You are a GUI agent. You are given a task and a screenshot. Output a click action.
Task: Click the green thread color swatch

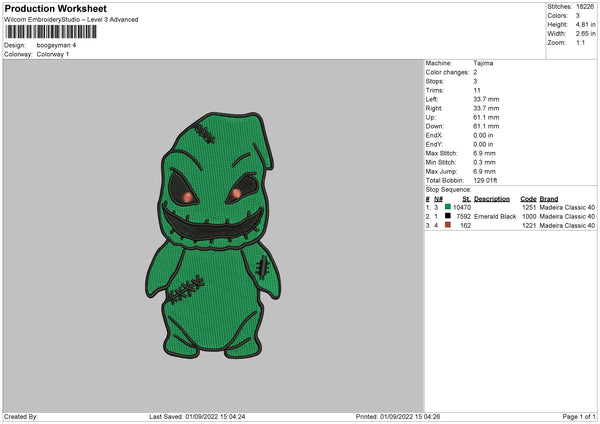[x=449, y=206]
